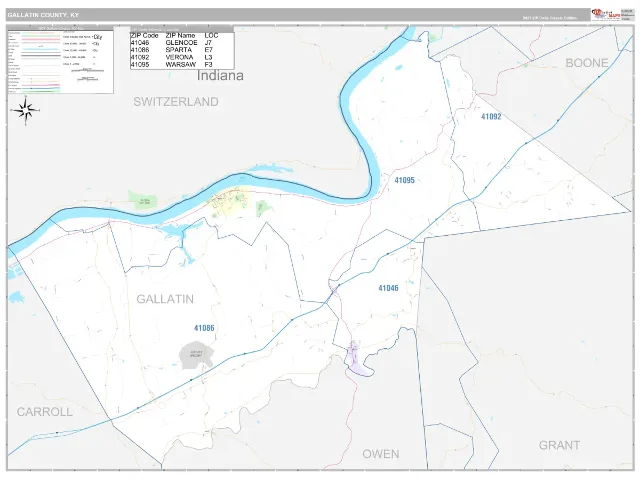Click the gray speedway area near 41086
Viewport: 640px width, 480px height.
click(x=196, y=355)
